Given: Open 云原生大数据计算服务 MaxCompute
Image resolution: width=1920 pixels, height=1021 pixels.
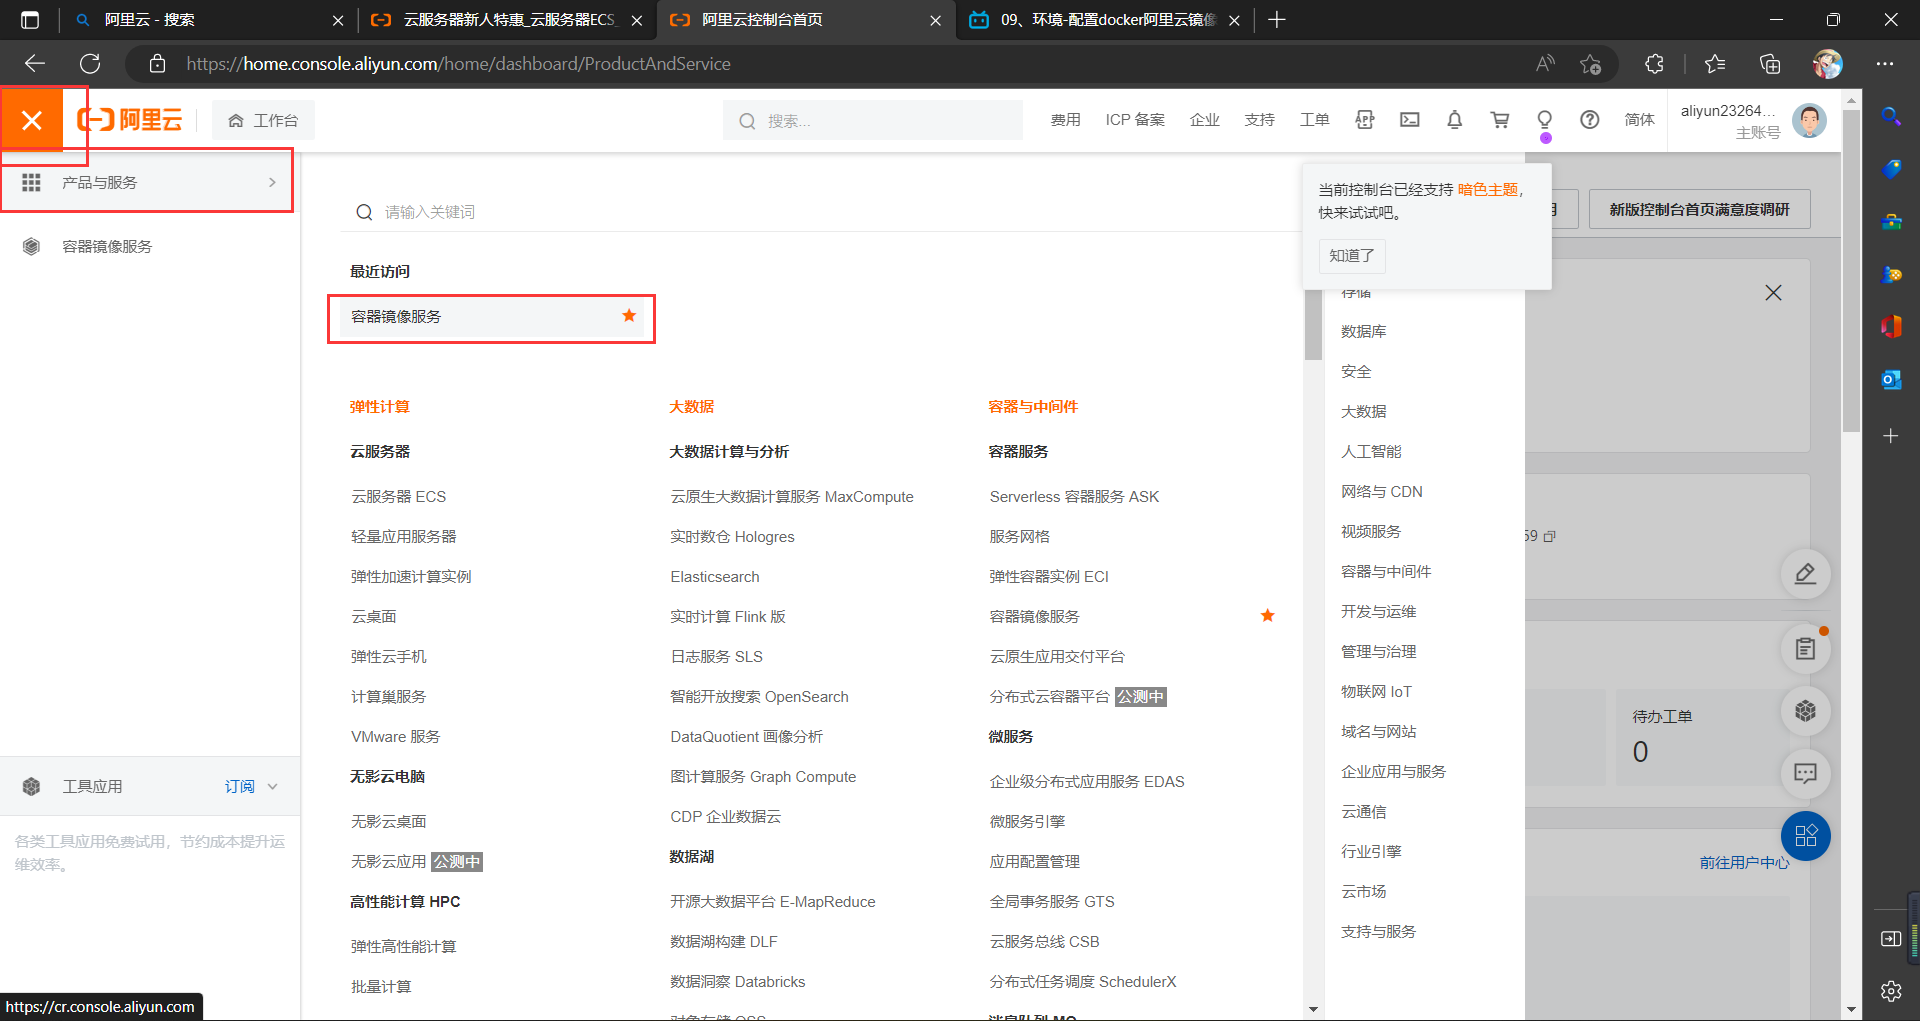Looking at the screenshot, I should coord(792,497).
